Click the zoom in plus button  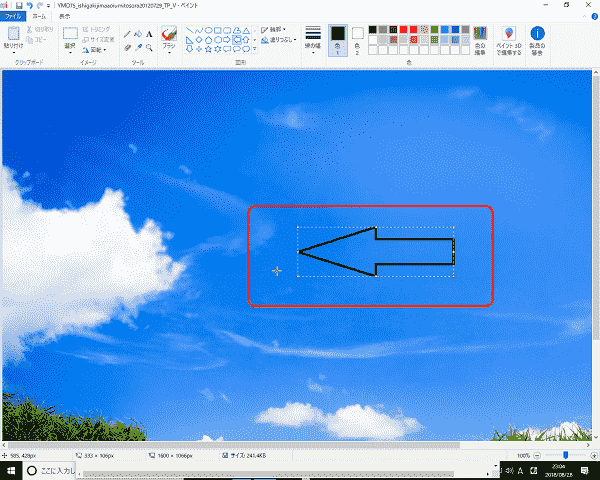(594, 456)
